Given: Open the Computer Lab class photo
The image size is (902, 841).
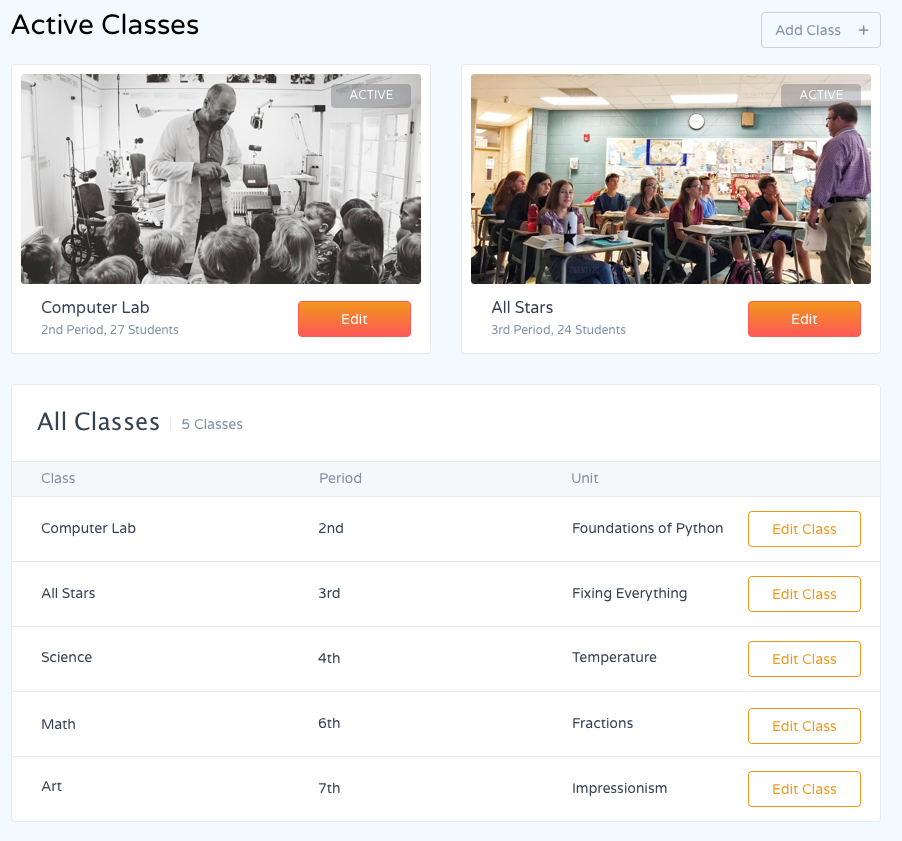Looking at the screenshot, I should pyautogui.click(x=220, y=180).
